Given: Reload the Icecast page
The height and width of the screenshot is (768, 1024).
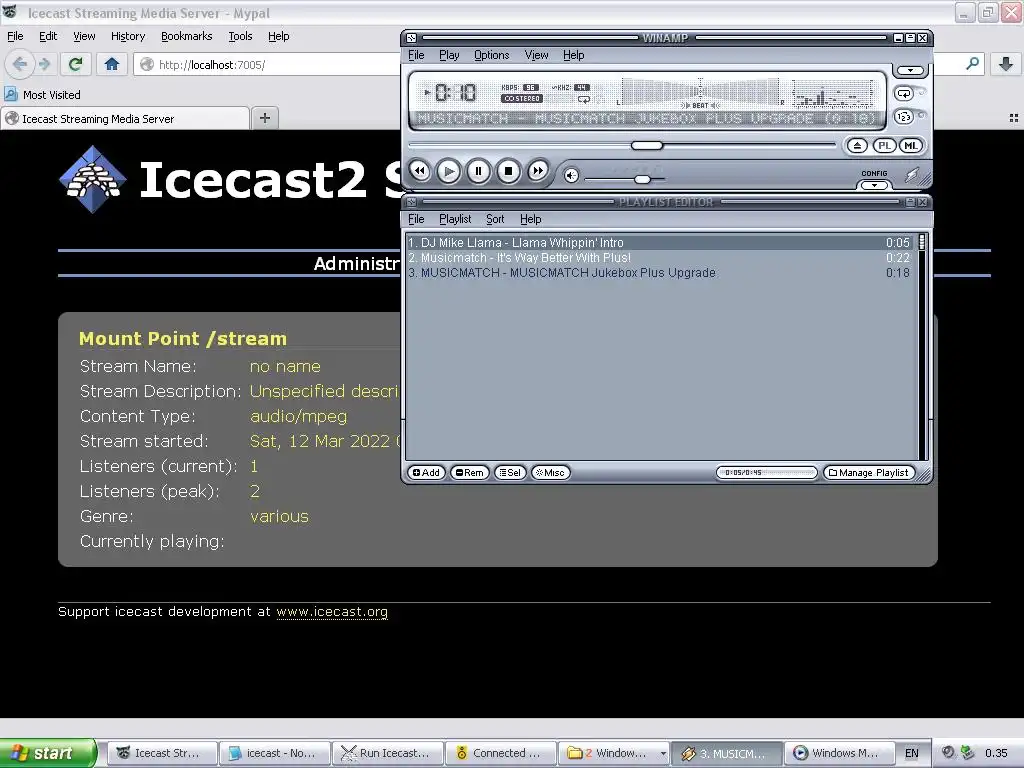Looking at the screenshot, I should 75,64.
